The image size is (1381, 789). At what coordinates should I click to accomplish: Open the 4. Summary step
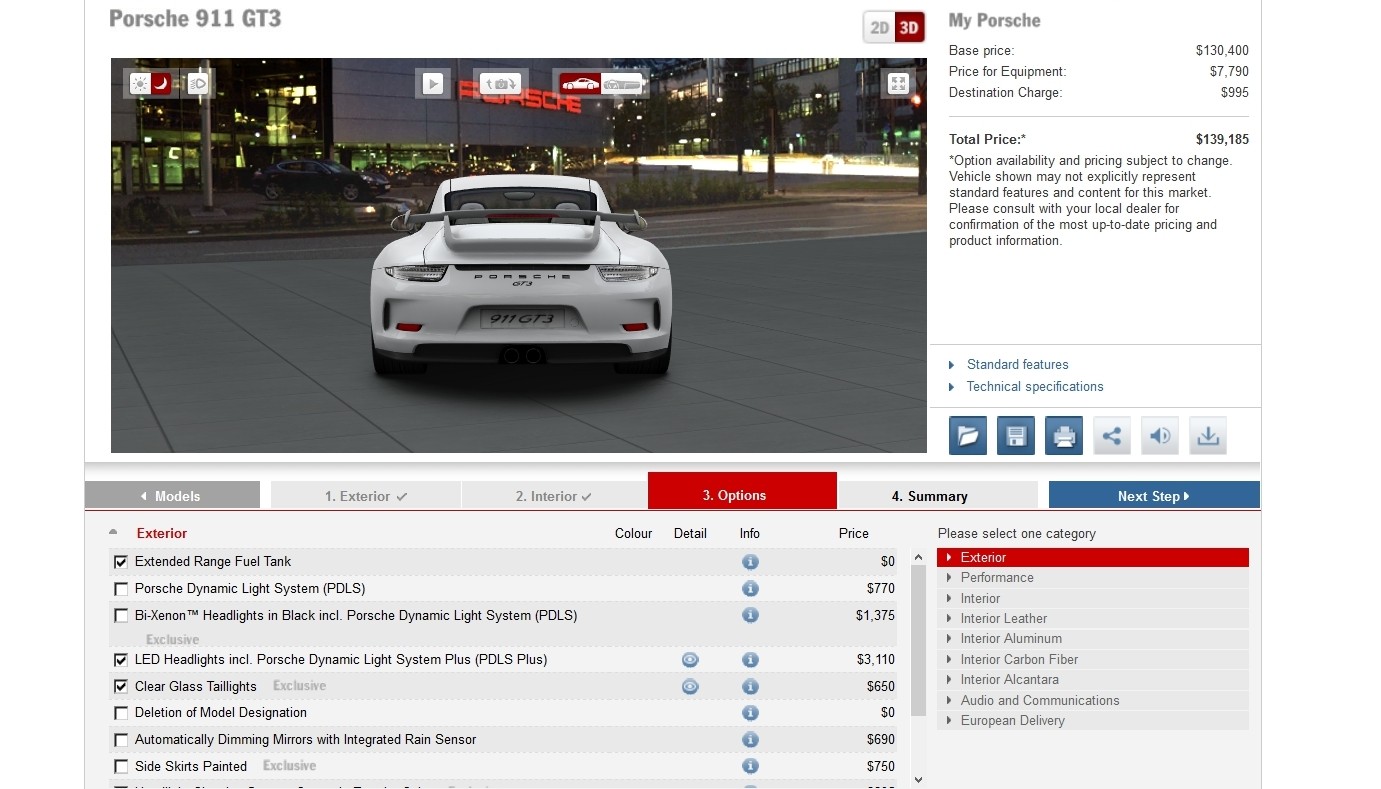pos(938,496)
